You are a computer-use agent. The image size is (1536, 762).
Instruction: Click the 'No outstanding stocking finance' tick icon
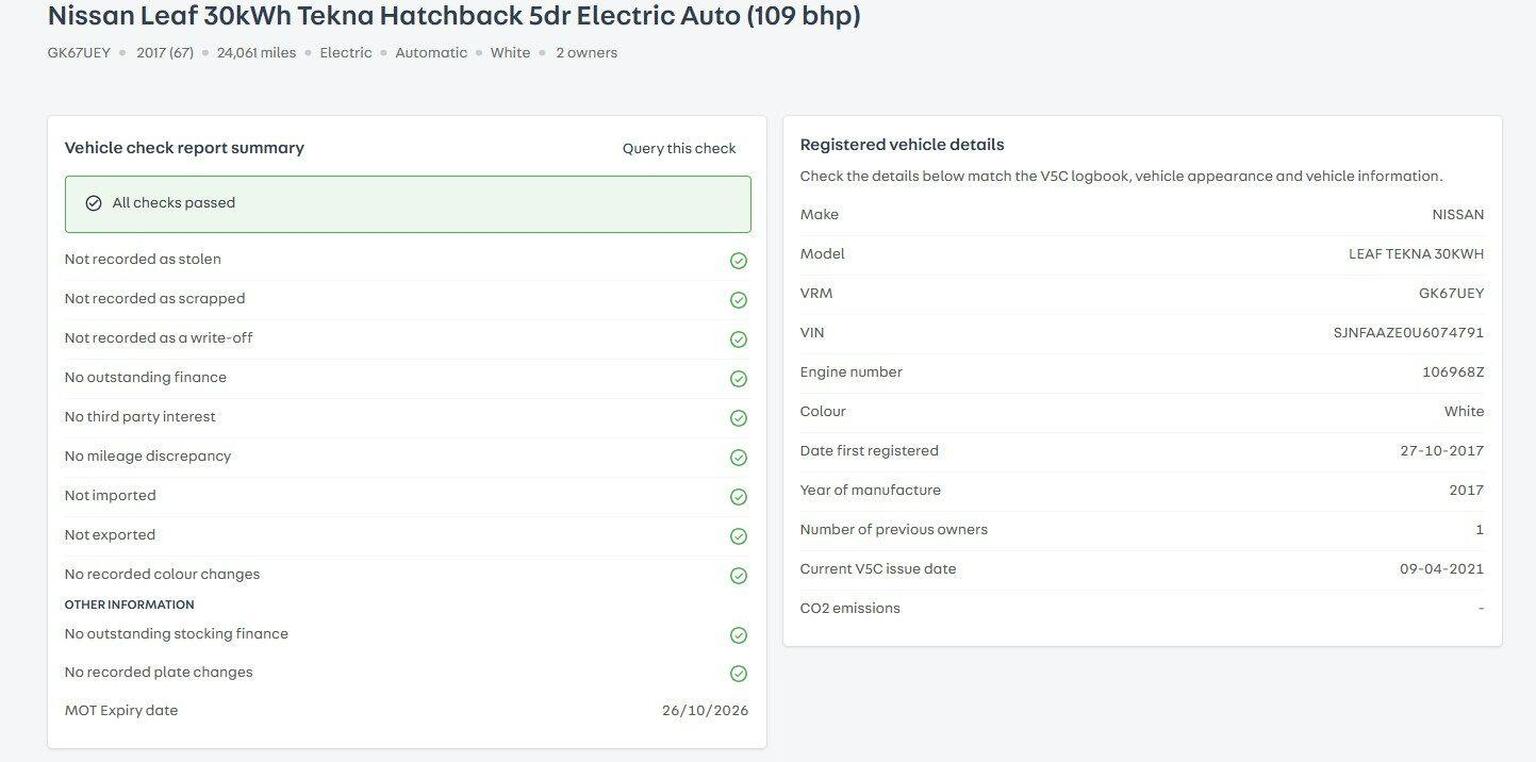[x=738, y=635]
